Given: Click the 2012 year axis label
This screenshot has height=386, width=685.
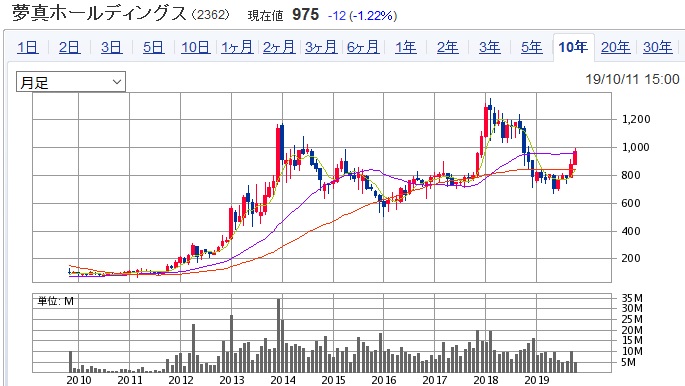Looking at the screenshot, I should [181, 380].
